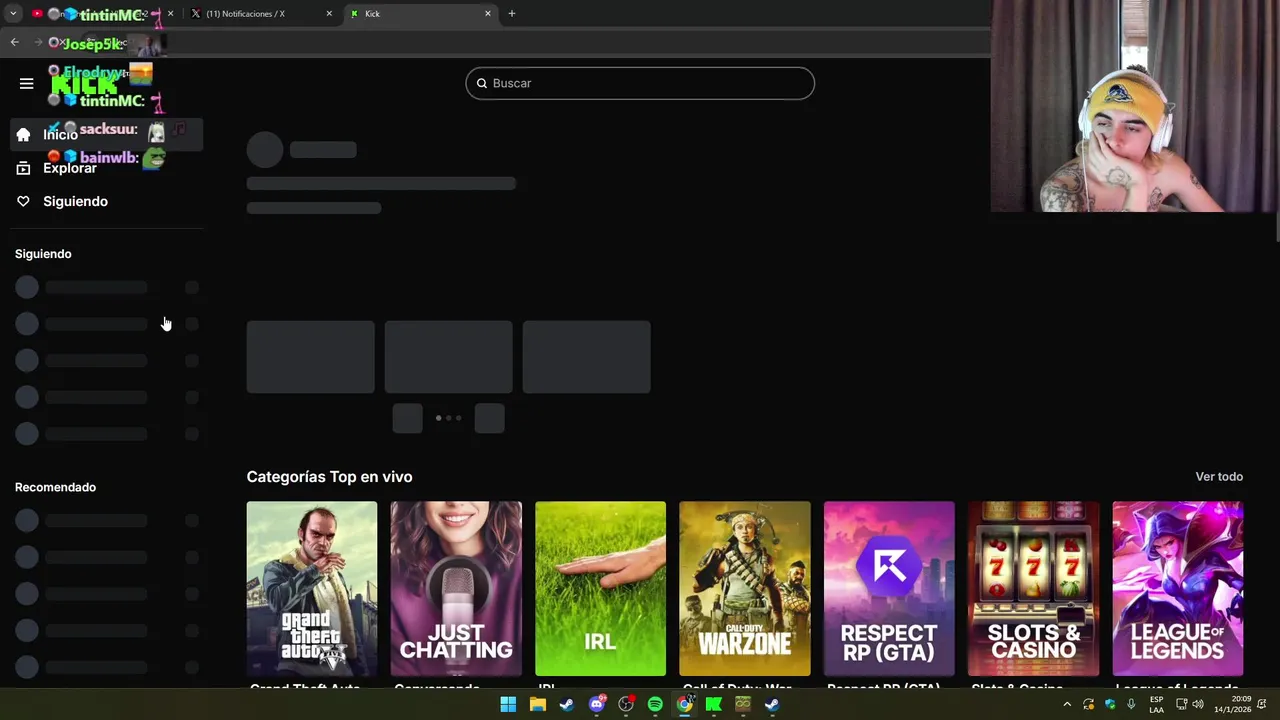The height and width of the screenshot is (720, 1280).
Task: Open the volume control tray icon
Action: tap(1198, 705)
